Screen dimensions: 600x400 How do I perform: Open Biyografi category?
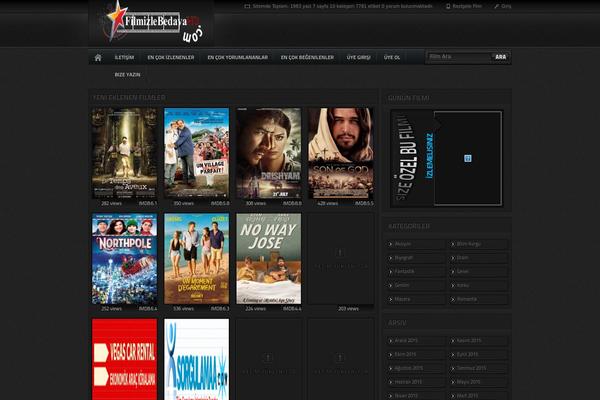404,258
